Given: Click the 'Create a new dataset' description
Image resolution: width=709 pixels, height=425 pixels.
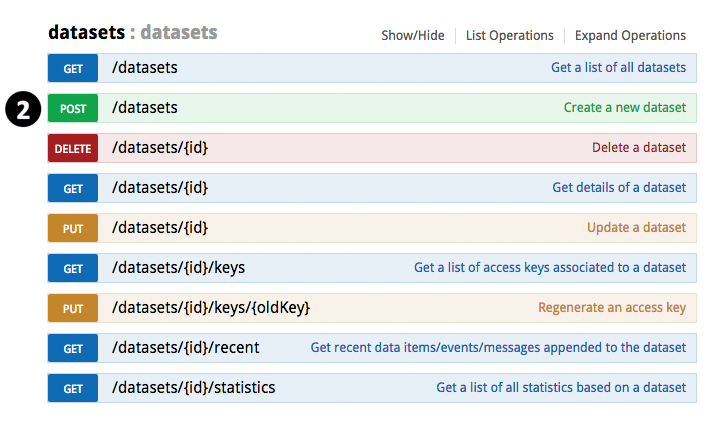Looking at the screenshot, I should pyautogui.click(x=624, y=108).
